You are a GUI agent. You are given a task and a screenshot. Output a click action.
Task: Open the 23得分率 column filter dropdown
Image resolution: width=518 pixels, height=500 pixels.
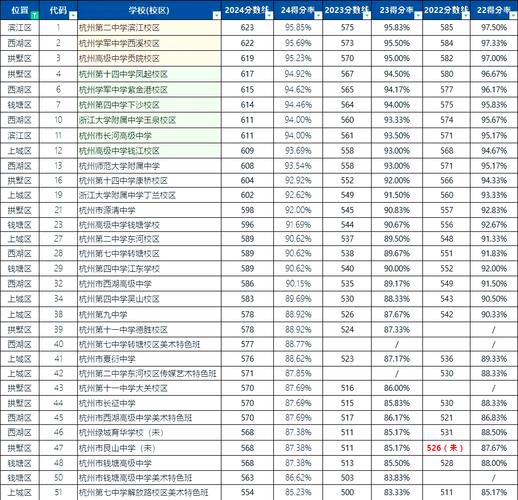[x=418, y=15]
